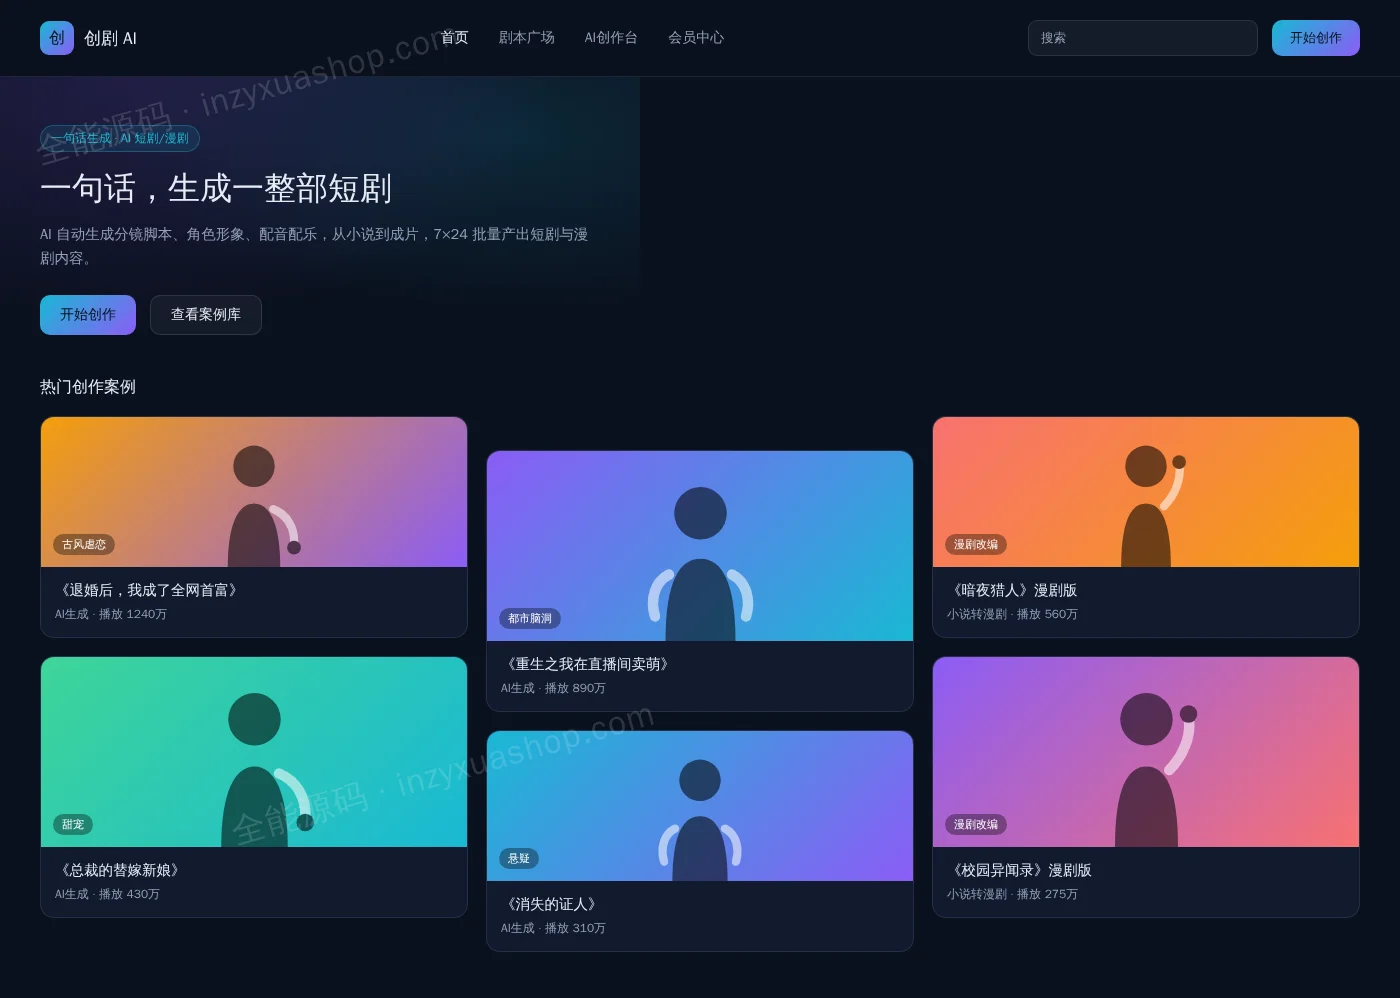Image resolution: width=1400 pixels, height=998 pixels.
Task: Click the text 小说转漫剧 · 播放 275万
Action: click(1012, 894)
